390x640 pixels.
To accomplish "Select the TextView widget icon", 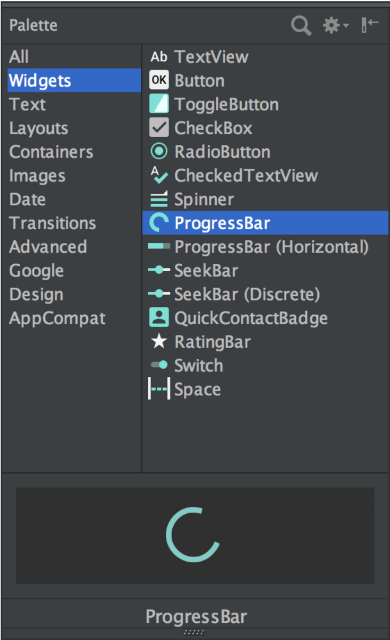I will coord(159,57).
